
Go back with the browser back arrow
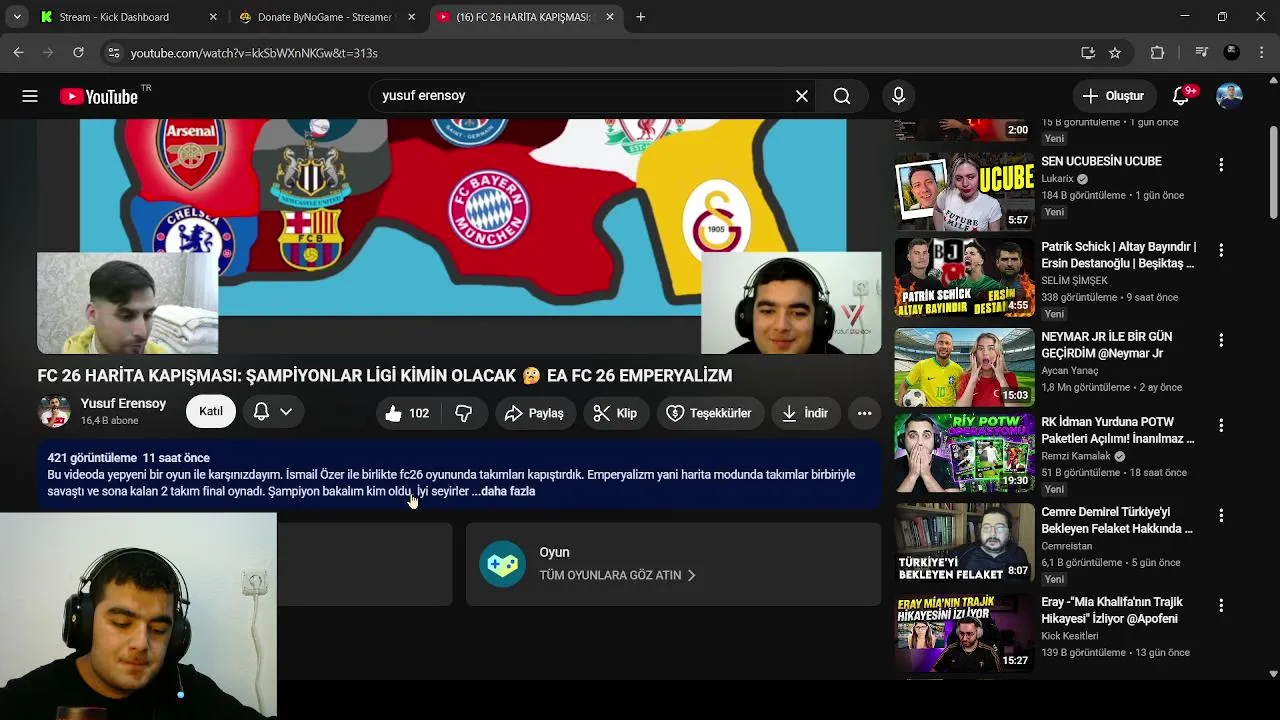pos(19,52)
